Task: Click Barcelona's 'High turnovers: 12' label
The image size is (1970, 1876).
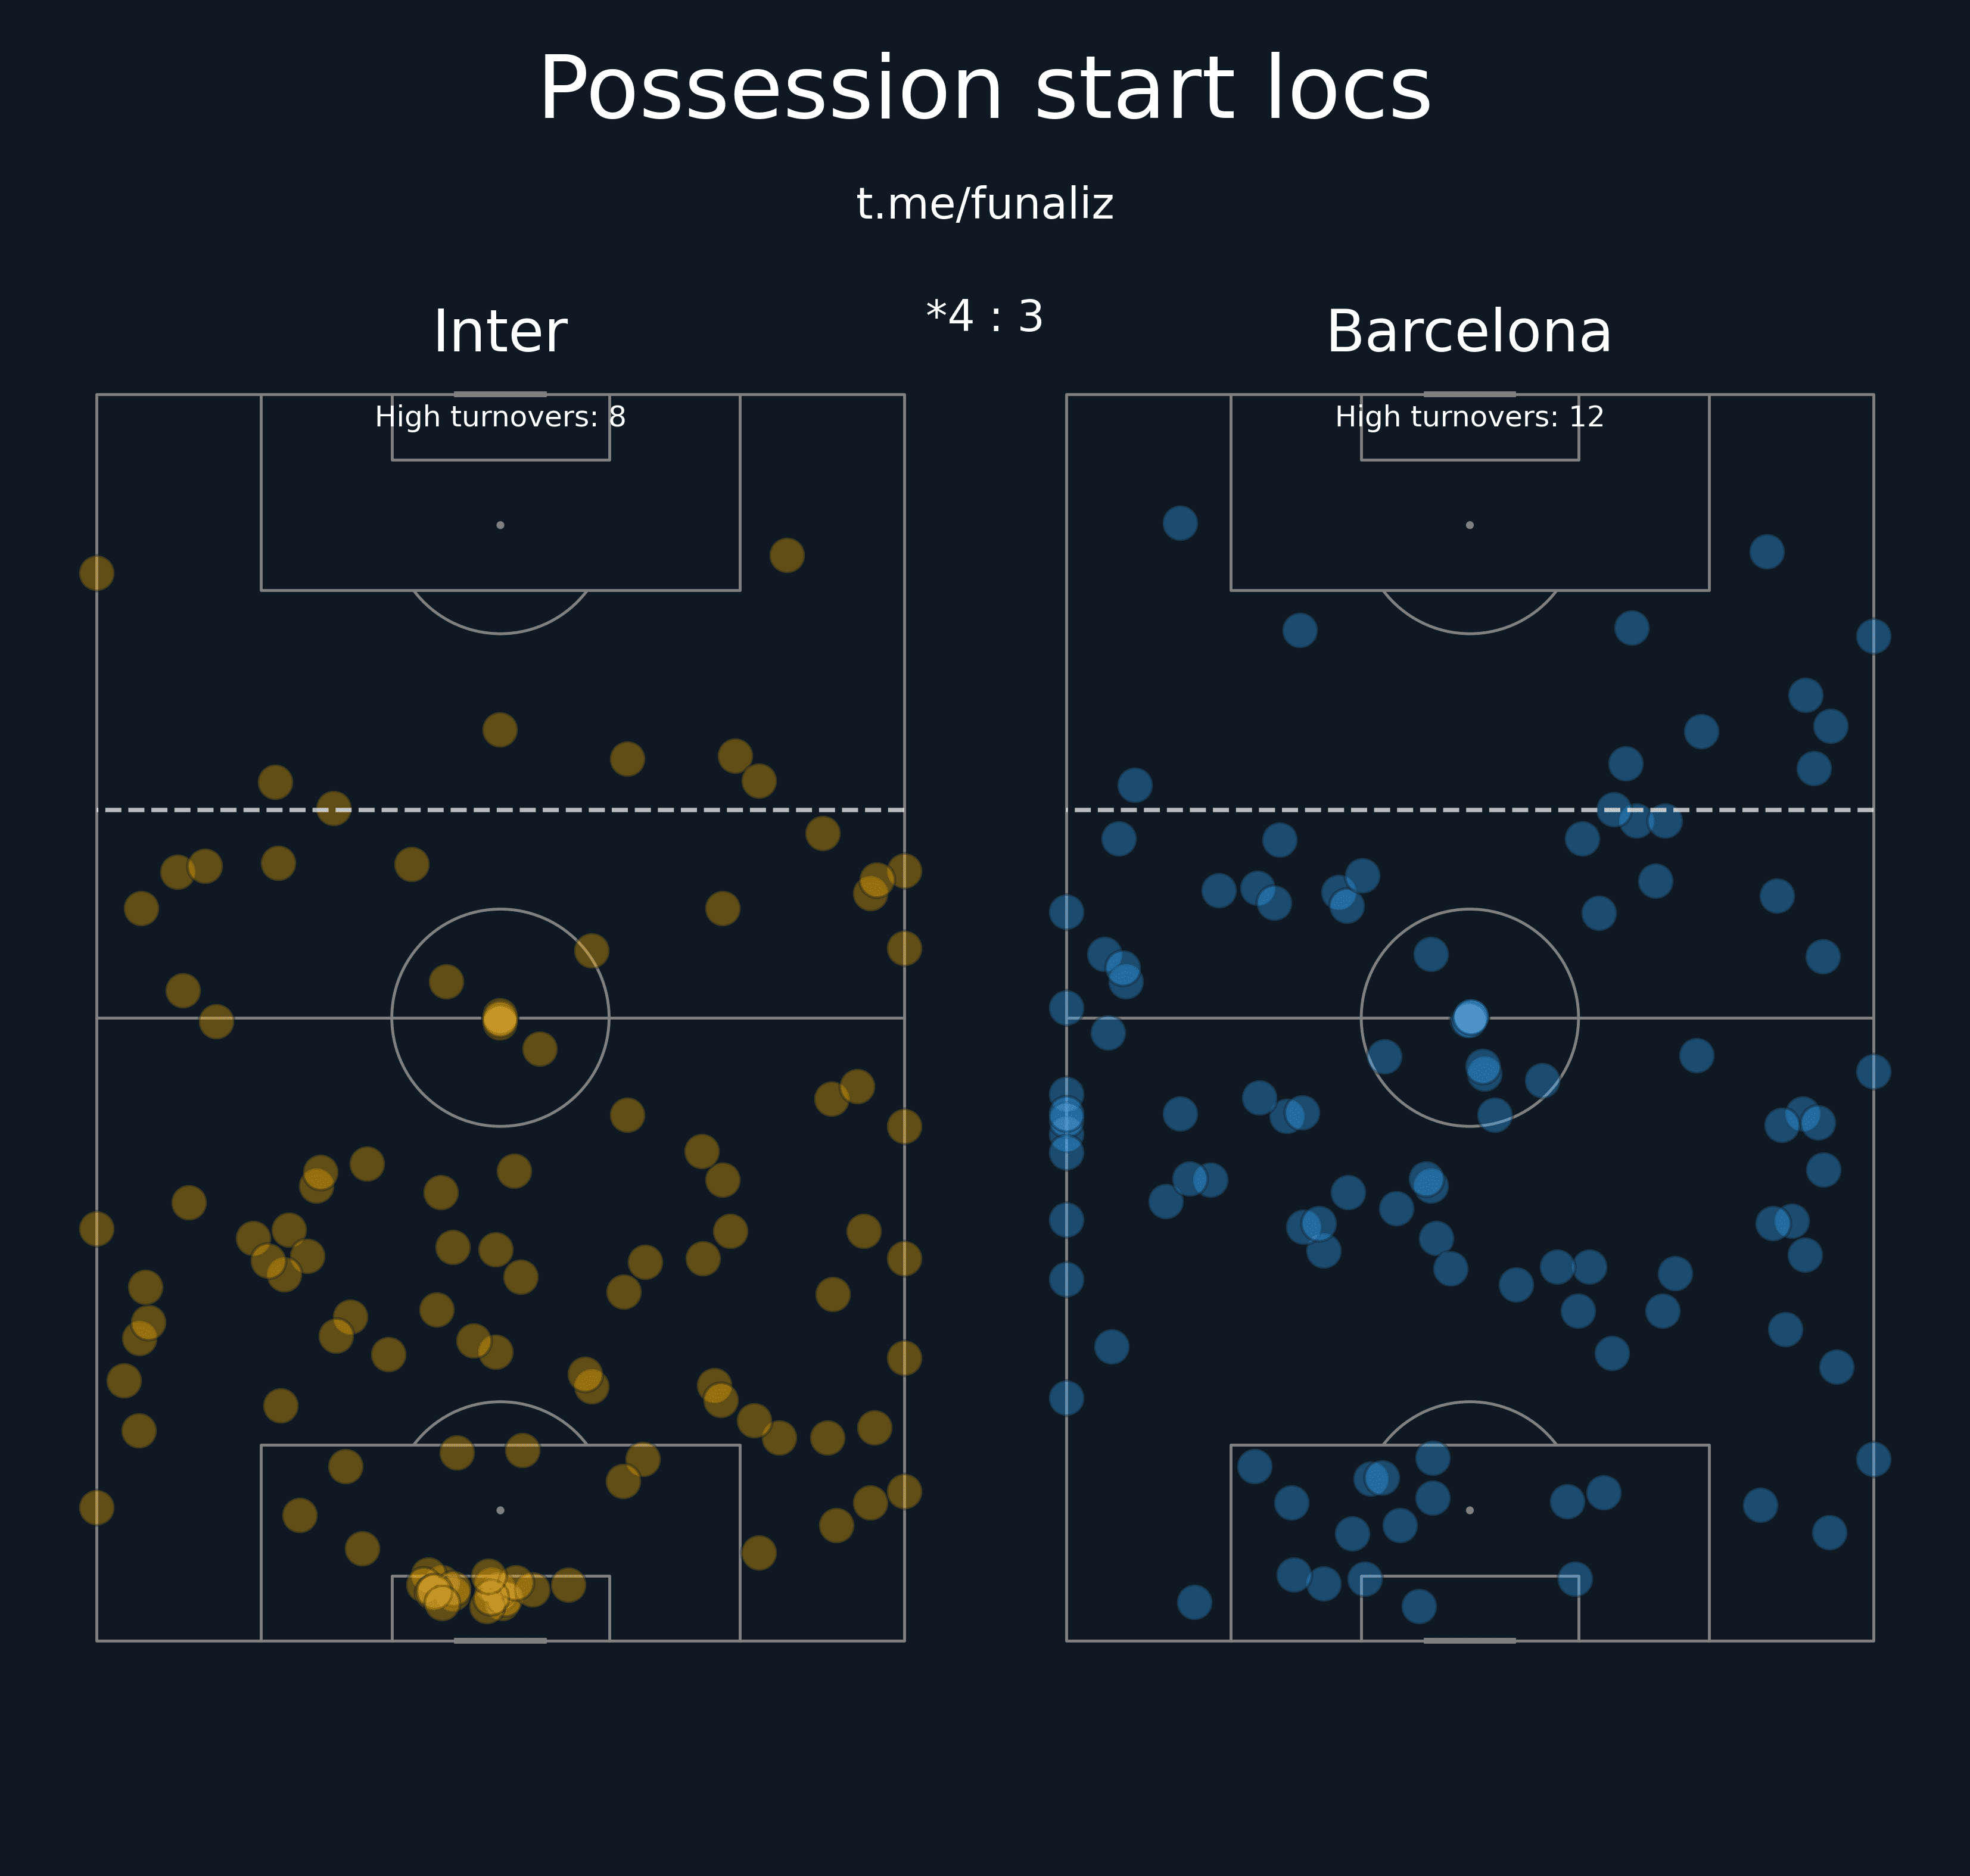Action: click(x=1469, y=417)
